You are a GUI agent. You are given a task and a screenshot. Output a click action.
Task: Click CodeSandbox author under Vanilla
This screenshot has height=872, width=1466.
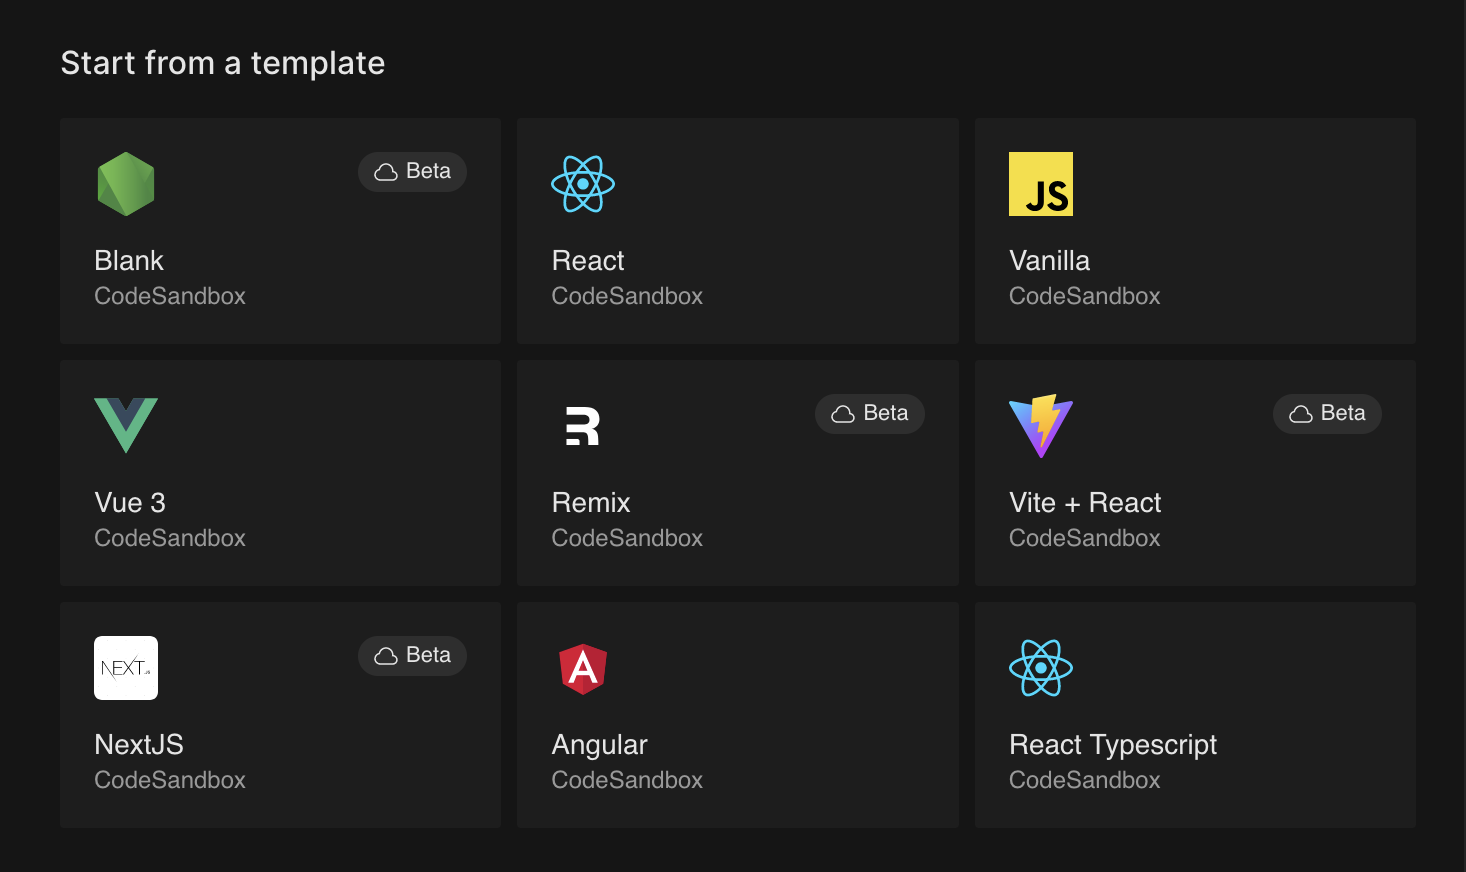[x=1085, y=296]
